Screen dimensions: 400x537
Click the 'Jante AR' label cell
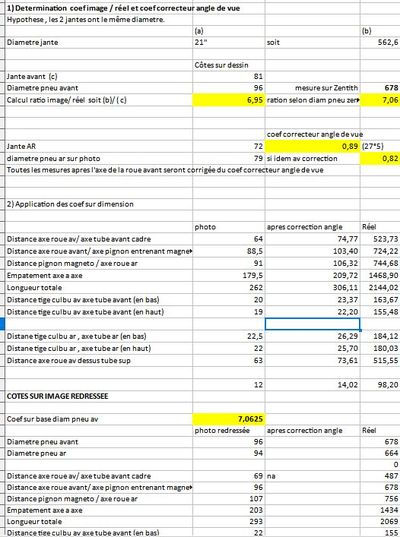[99, 146]
